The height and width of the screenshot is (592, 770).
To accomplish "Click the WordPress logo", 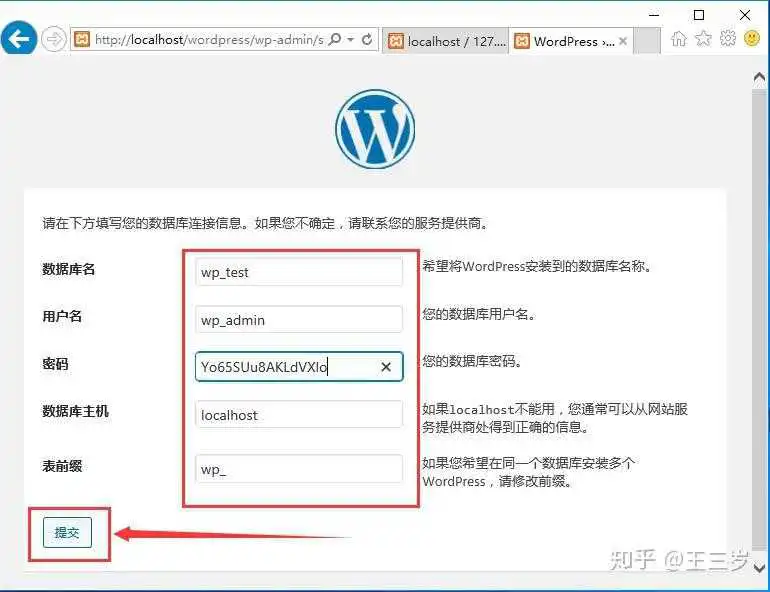I will point(375,129).
